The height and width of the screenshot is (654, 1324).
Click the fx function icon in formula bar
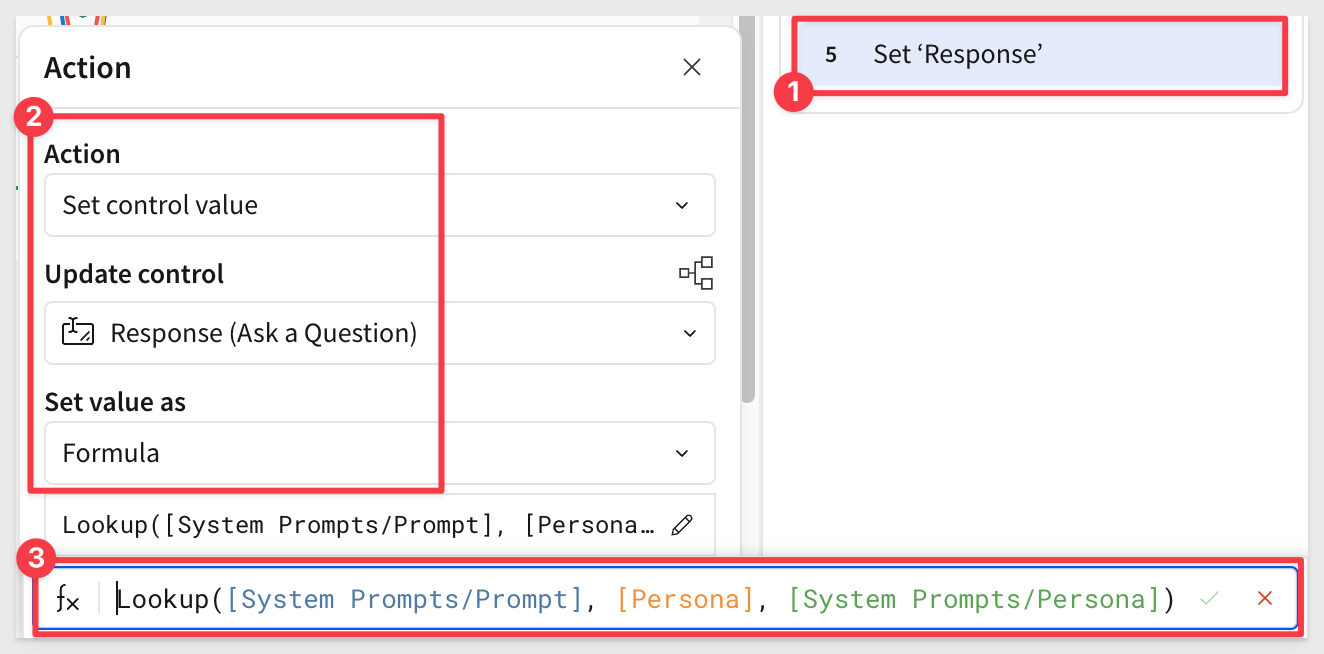pos(67,600)
